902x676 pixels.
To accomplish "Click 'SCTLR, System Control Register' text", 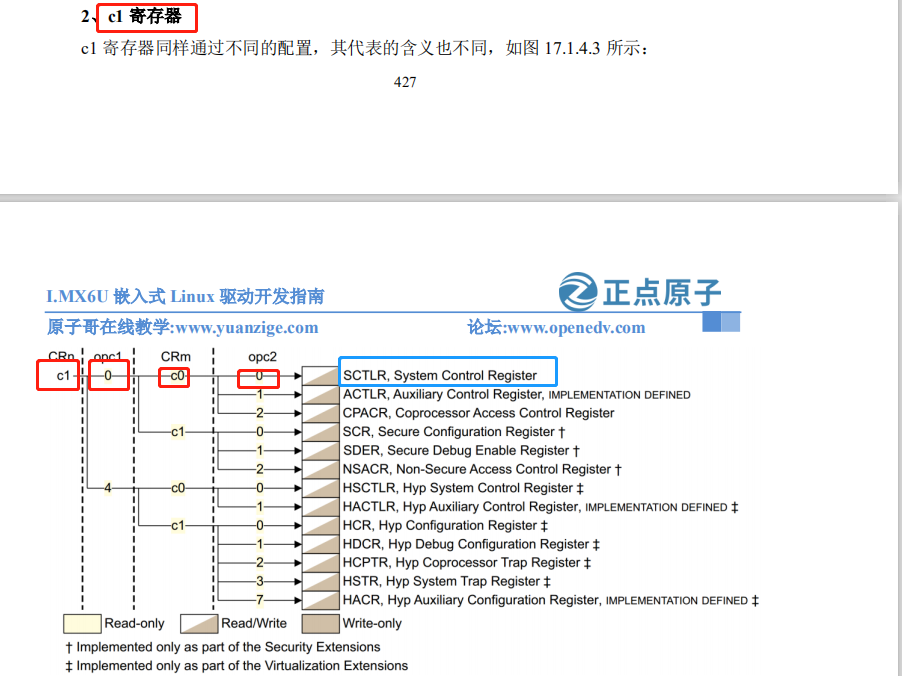I will coord(439,375).
